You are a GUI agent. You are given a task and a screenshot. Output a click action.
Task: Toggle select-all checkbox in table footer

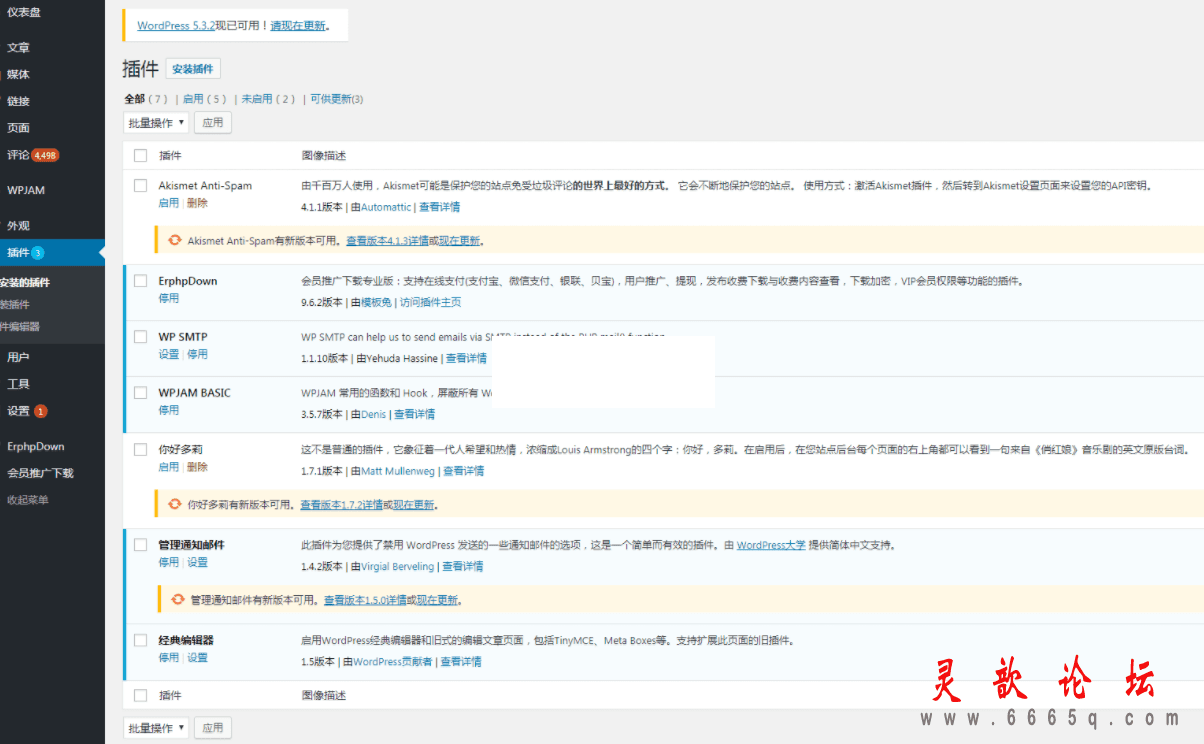pos(140,695)
